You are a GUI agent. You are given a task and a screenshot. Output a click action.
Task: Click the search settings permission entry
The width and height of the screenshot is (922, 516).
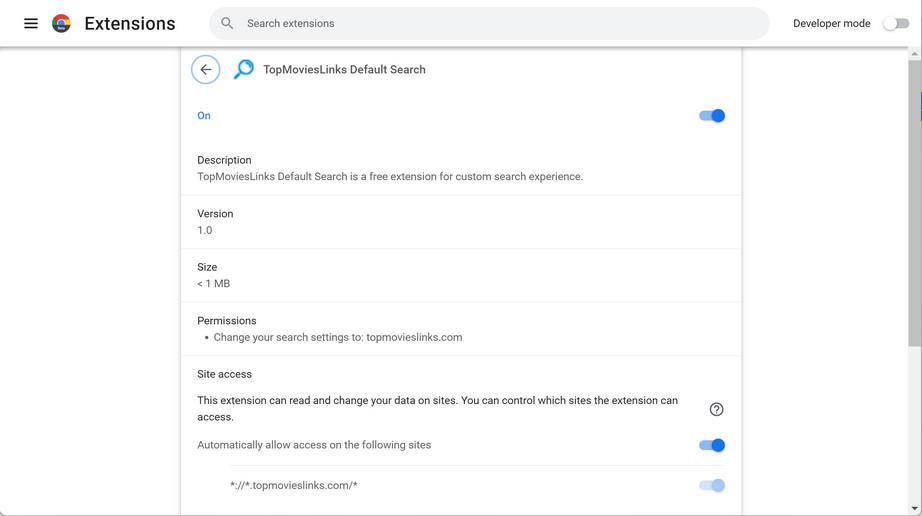coord(338,337)
